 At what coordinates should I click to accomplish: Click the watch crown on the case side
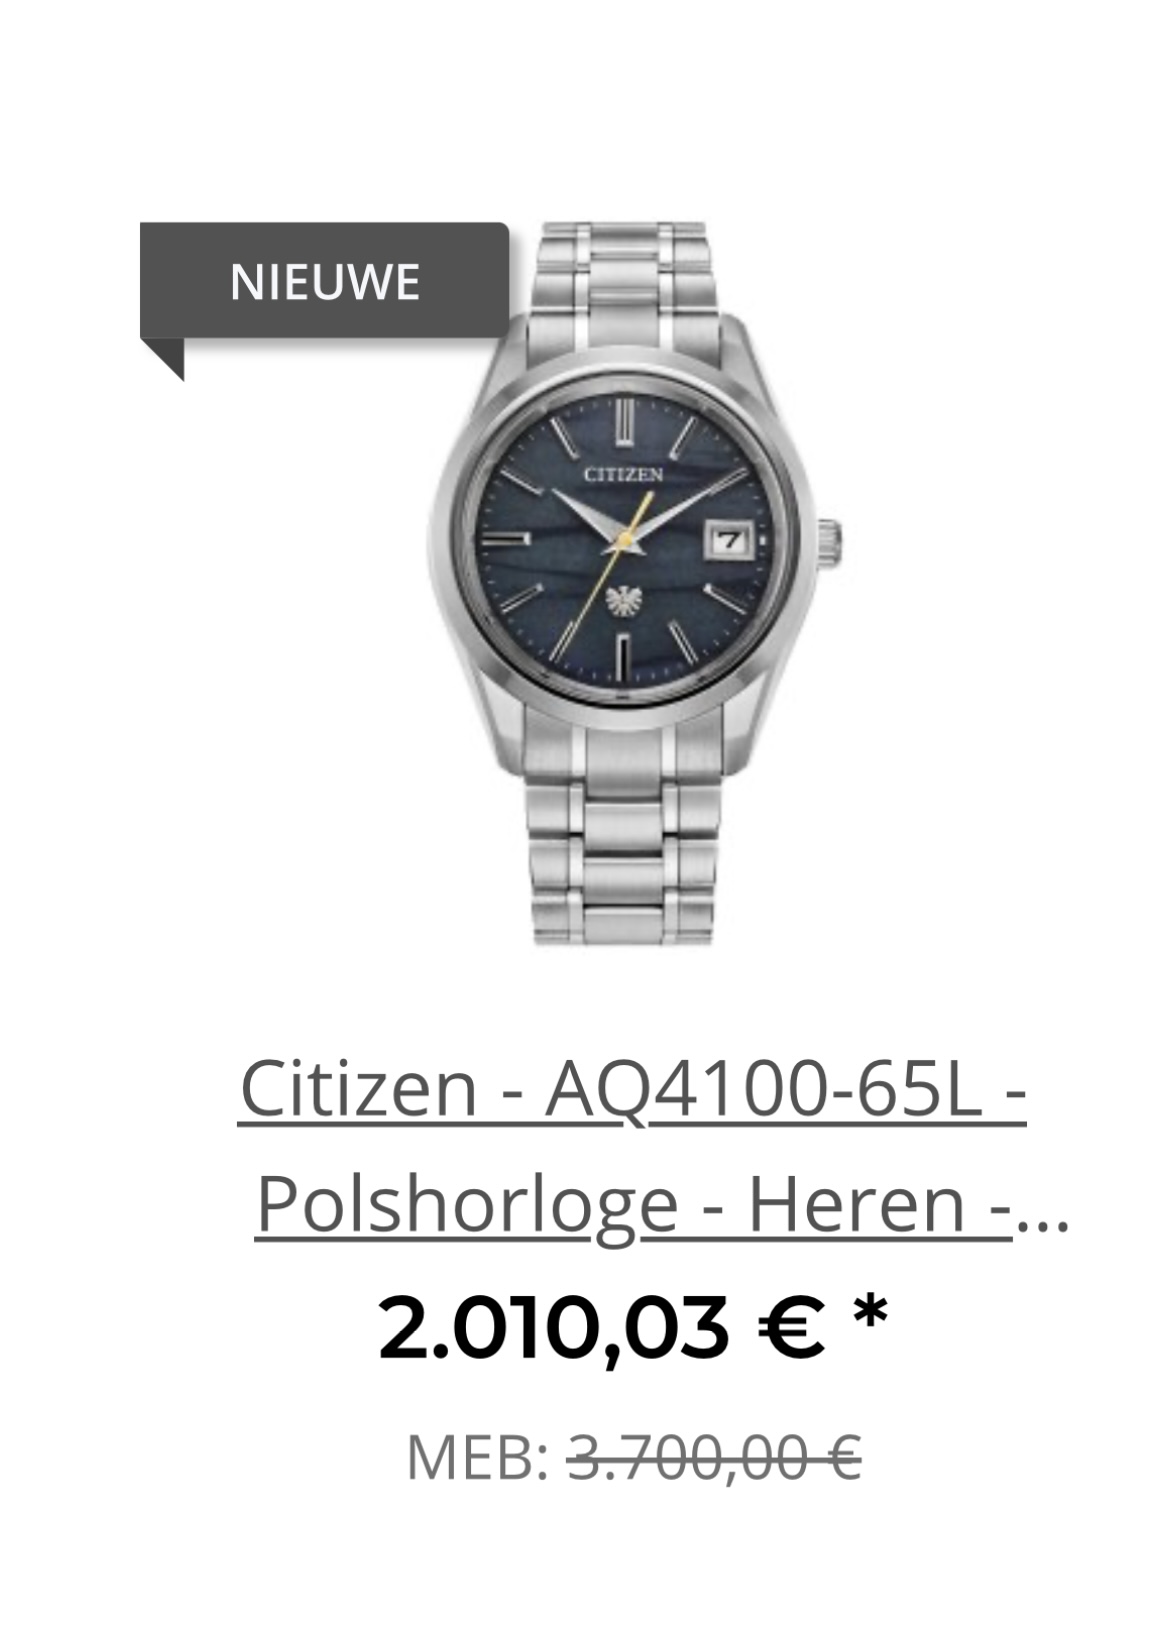coord(830,541)
